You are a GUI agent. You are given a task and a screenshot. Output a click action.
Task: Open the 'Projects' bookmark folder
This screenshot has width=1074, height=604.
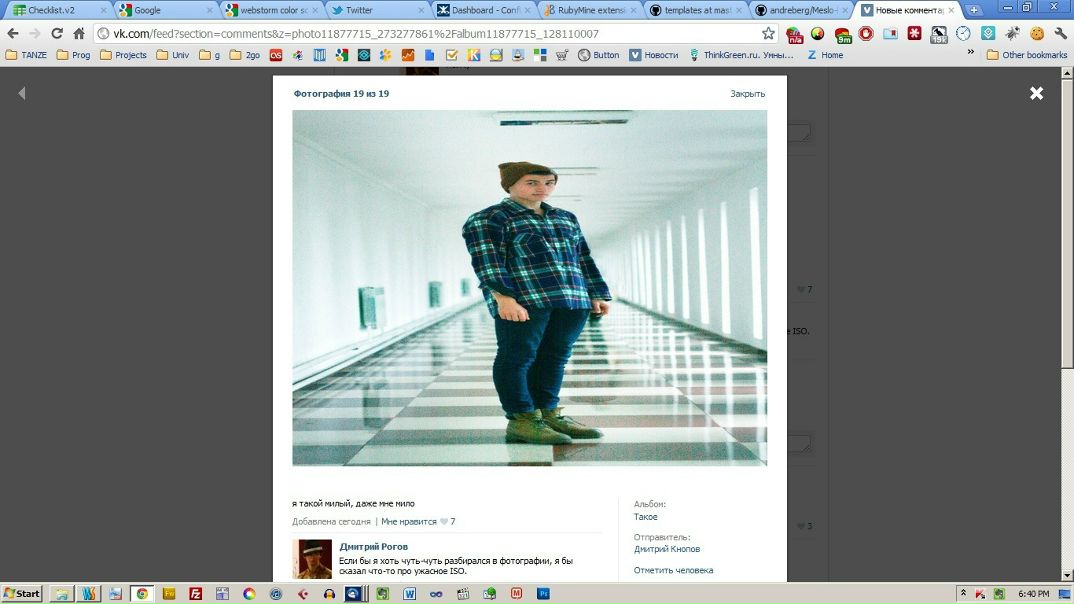click(123, 55)
